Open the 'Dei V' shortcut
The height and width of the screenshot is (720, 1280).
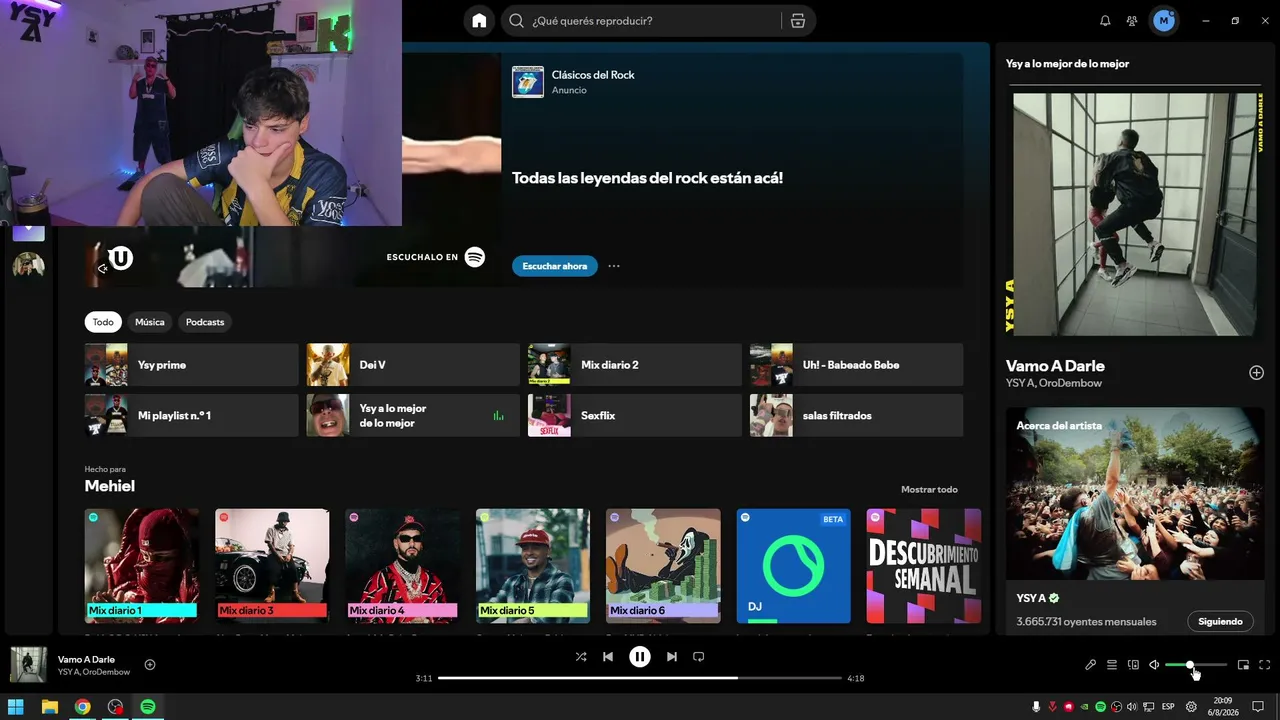pos(413,365)
